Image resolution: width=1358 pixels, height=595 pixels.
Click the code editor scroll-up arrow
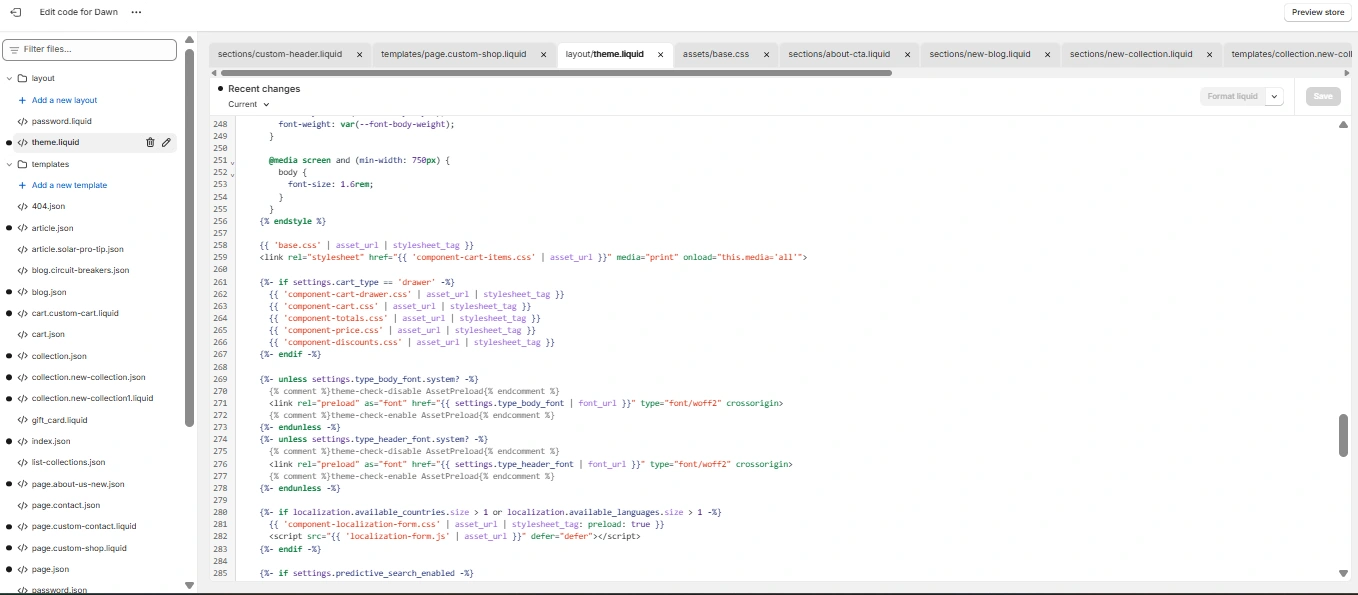coord(1343,125)
